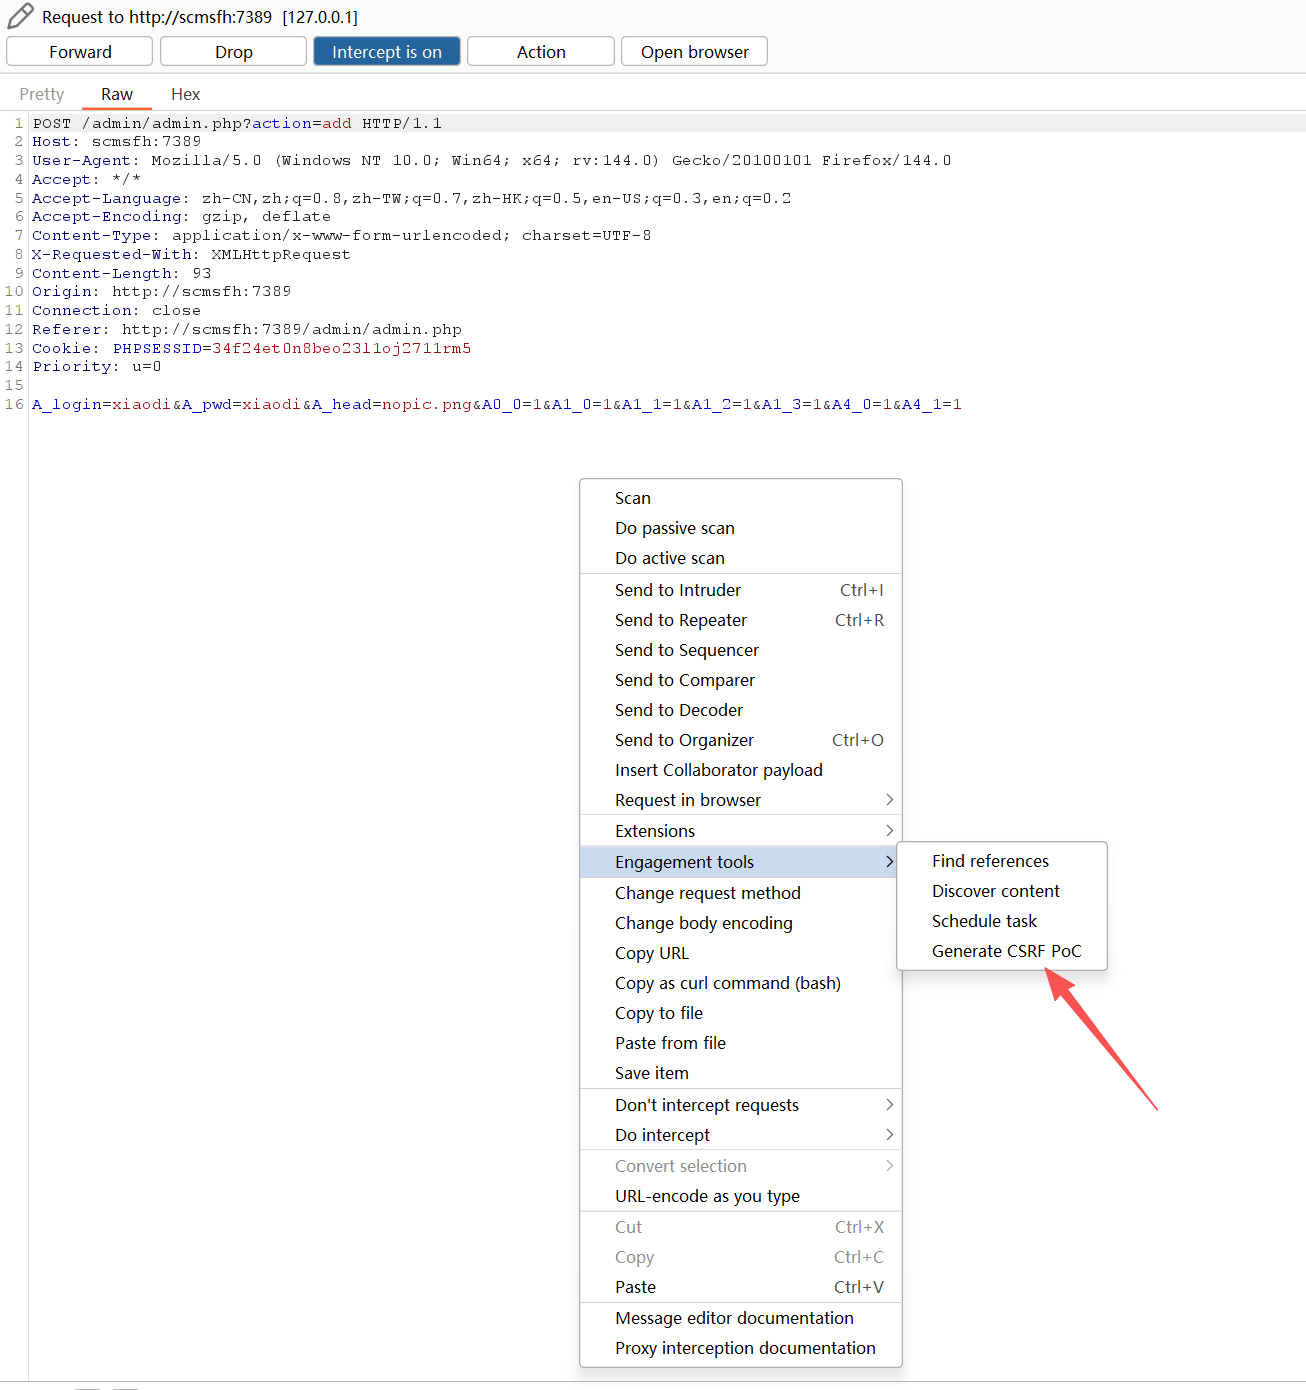This screenshot has height=1390, width=1306.
Task: Expand the Request in browser submenu arrow
Action: click(889, 800)
